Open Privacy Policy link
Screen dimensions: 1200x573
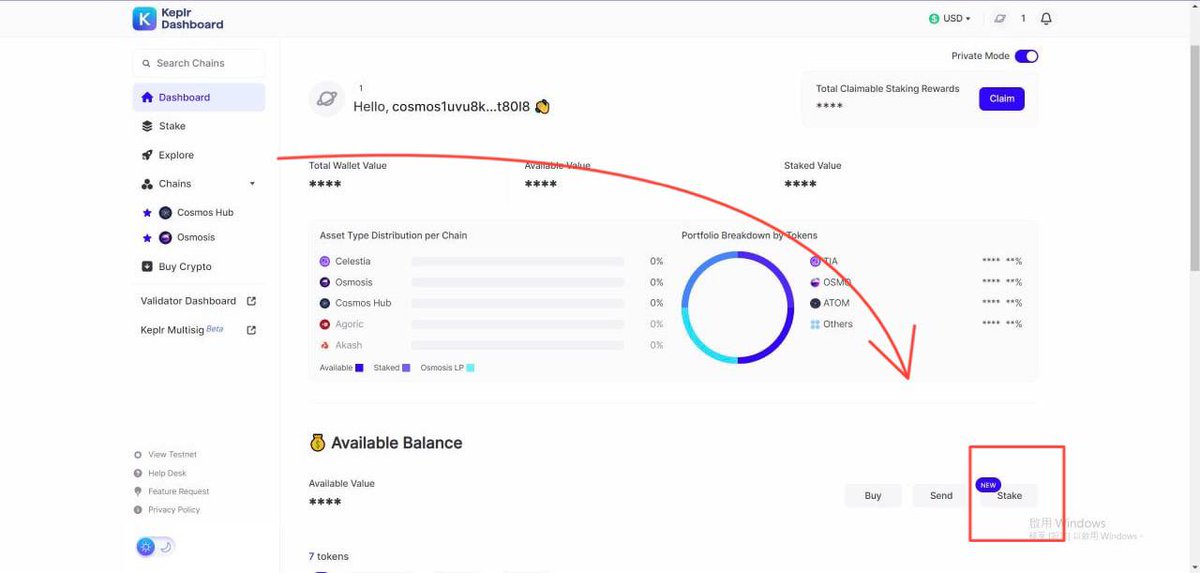pos(174,510)
